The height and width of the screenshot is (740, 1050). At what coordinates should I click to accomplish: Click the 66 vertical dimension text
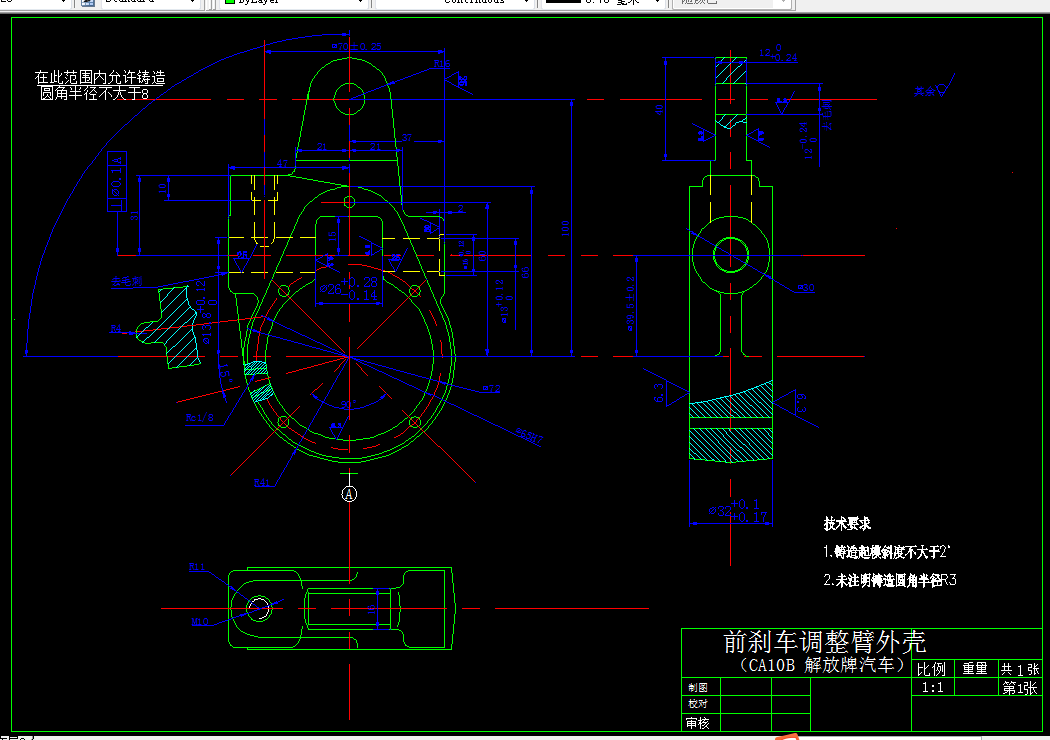(x=525, y=272)
